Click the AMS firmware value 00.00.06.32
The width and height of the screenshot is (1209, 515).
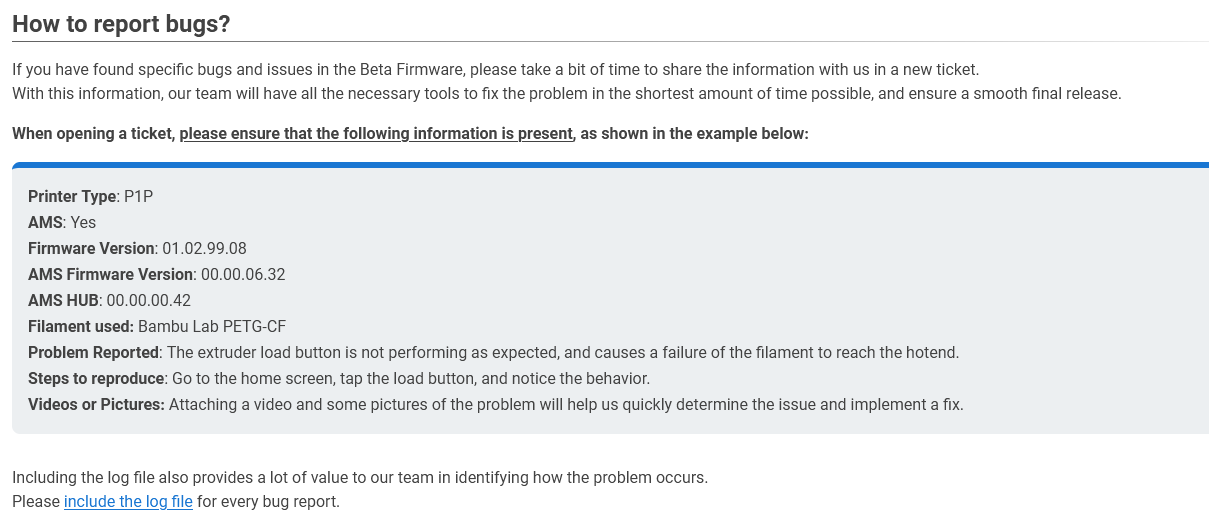(x=243, y=274)
